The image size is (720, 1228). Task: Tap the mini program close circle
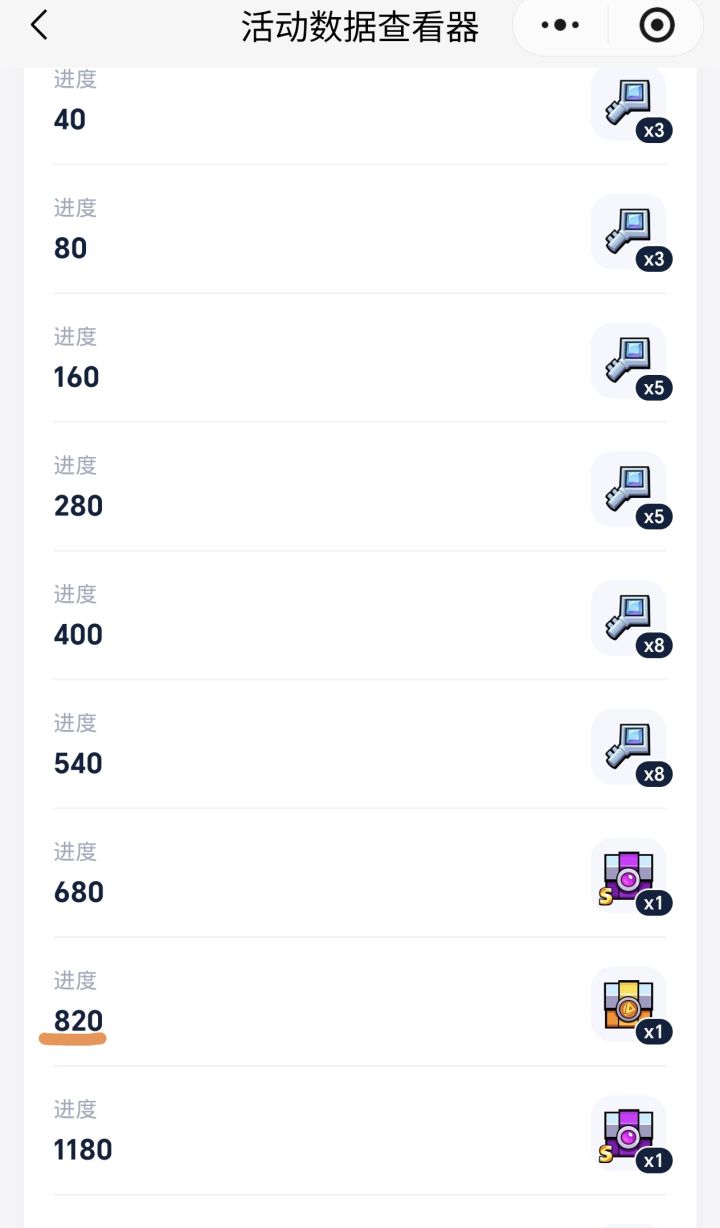pos(656,26)
